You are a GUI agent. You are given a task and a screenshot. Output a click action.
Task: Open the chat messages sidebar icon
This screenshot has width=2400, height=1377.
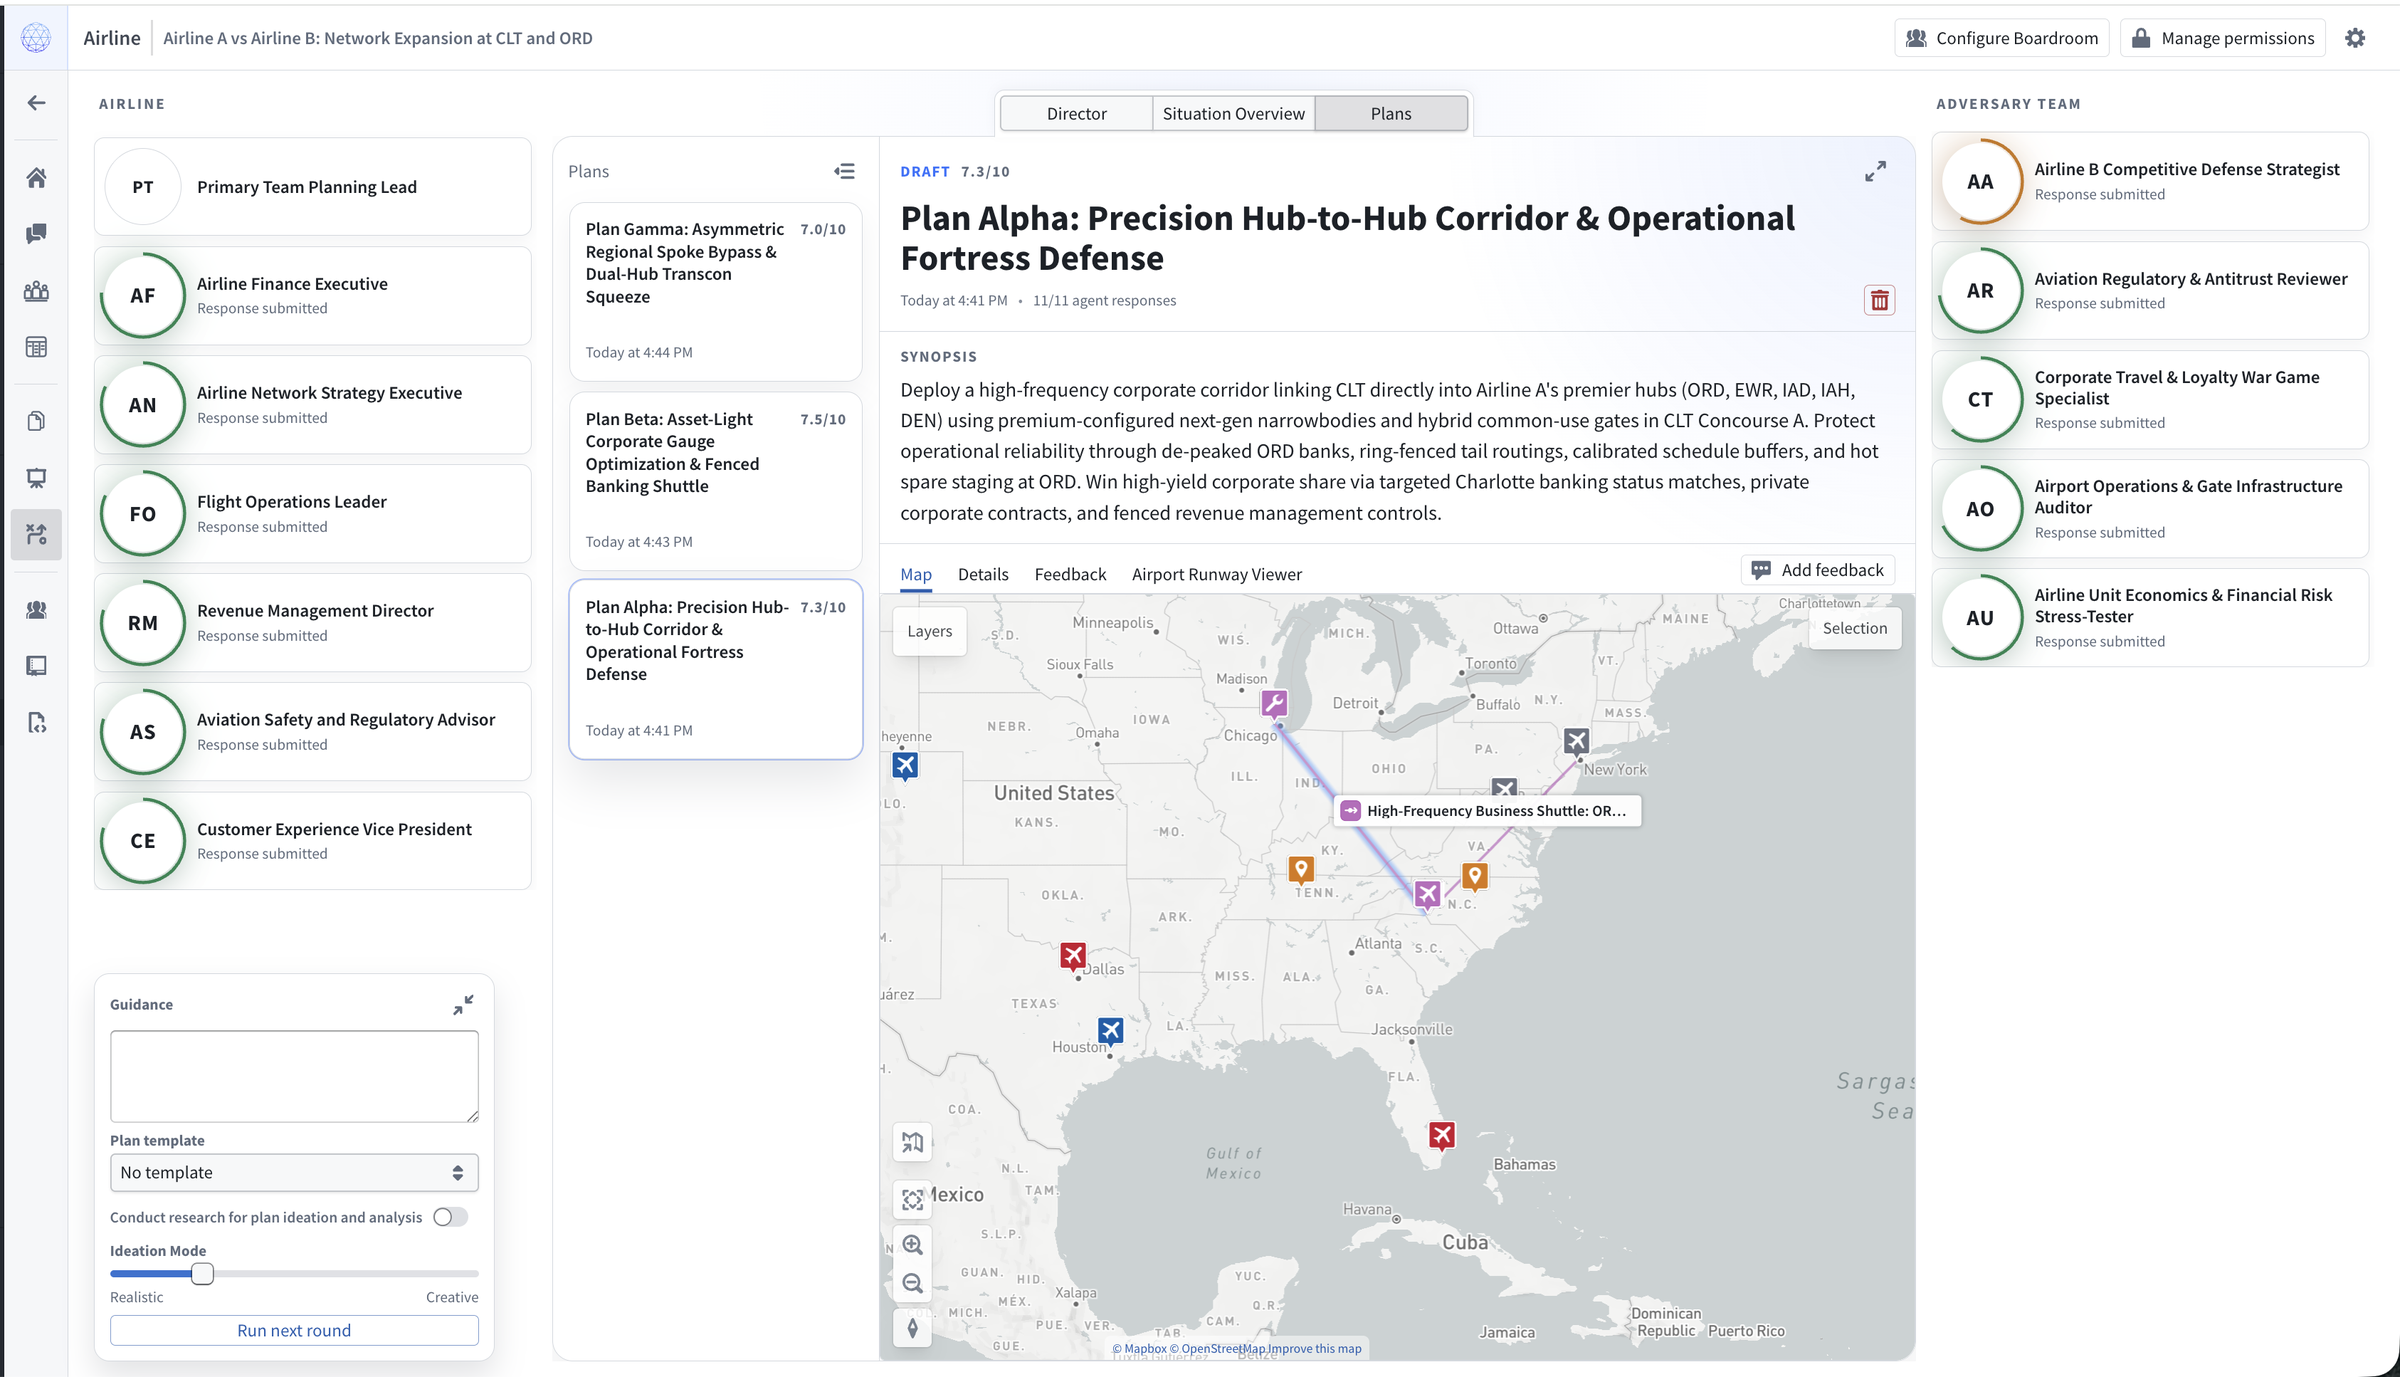[36, 234]
